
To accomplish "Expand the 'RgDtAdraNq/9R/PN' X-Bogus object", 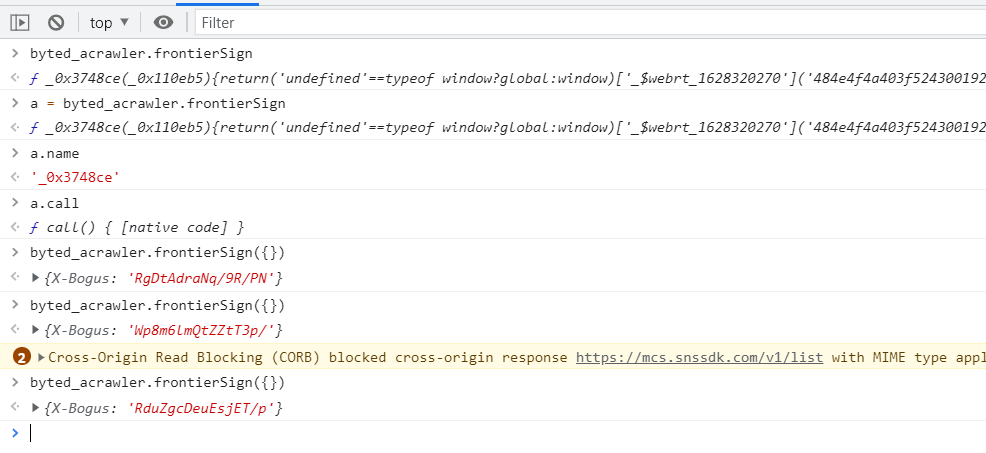I will pos(36,277).
